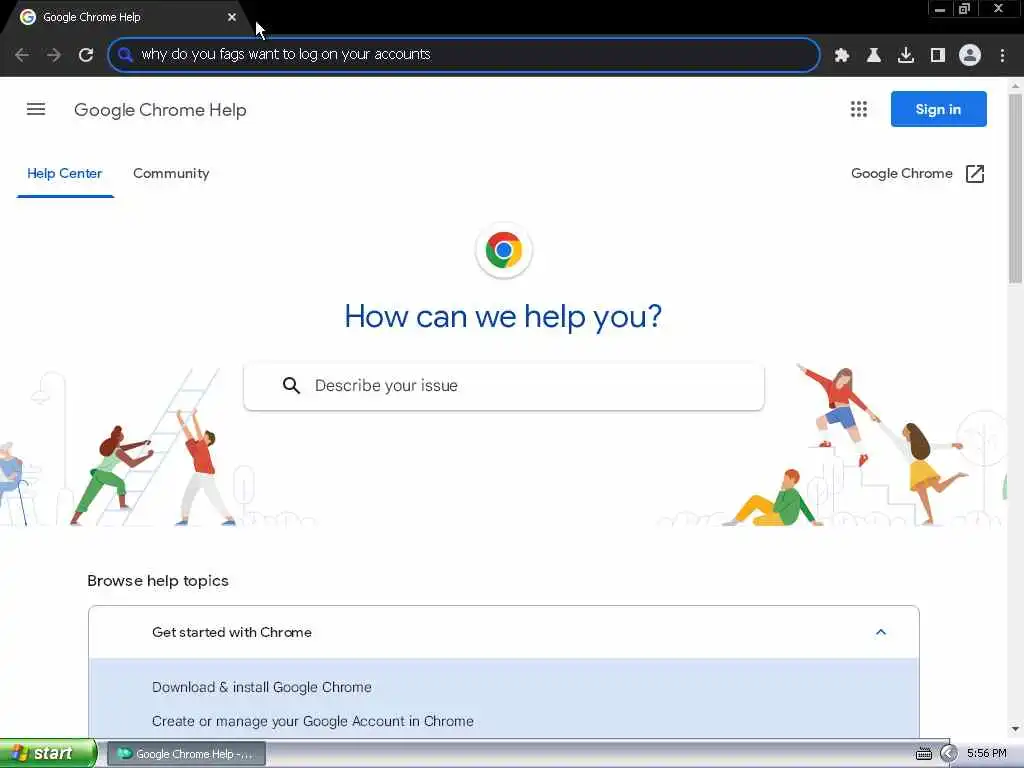The height and width of the screenshot is (768, 1024).
Task: Reload the page with the refresh icon
Action: click(86, 55)
